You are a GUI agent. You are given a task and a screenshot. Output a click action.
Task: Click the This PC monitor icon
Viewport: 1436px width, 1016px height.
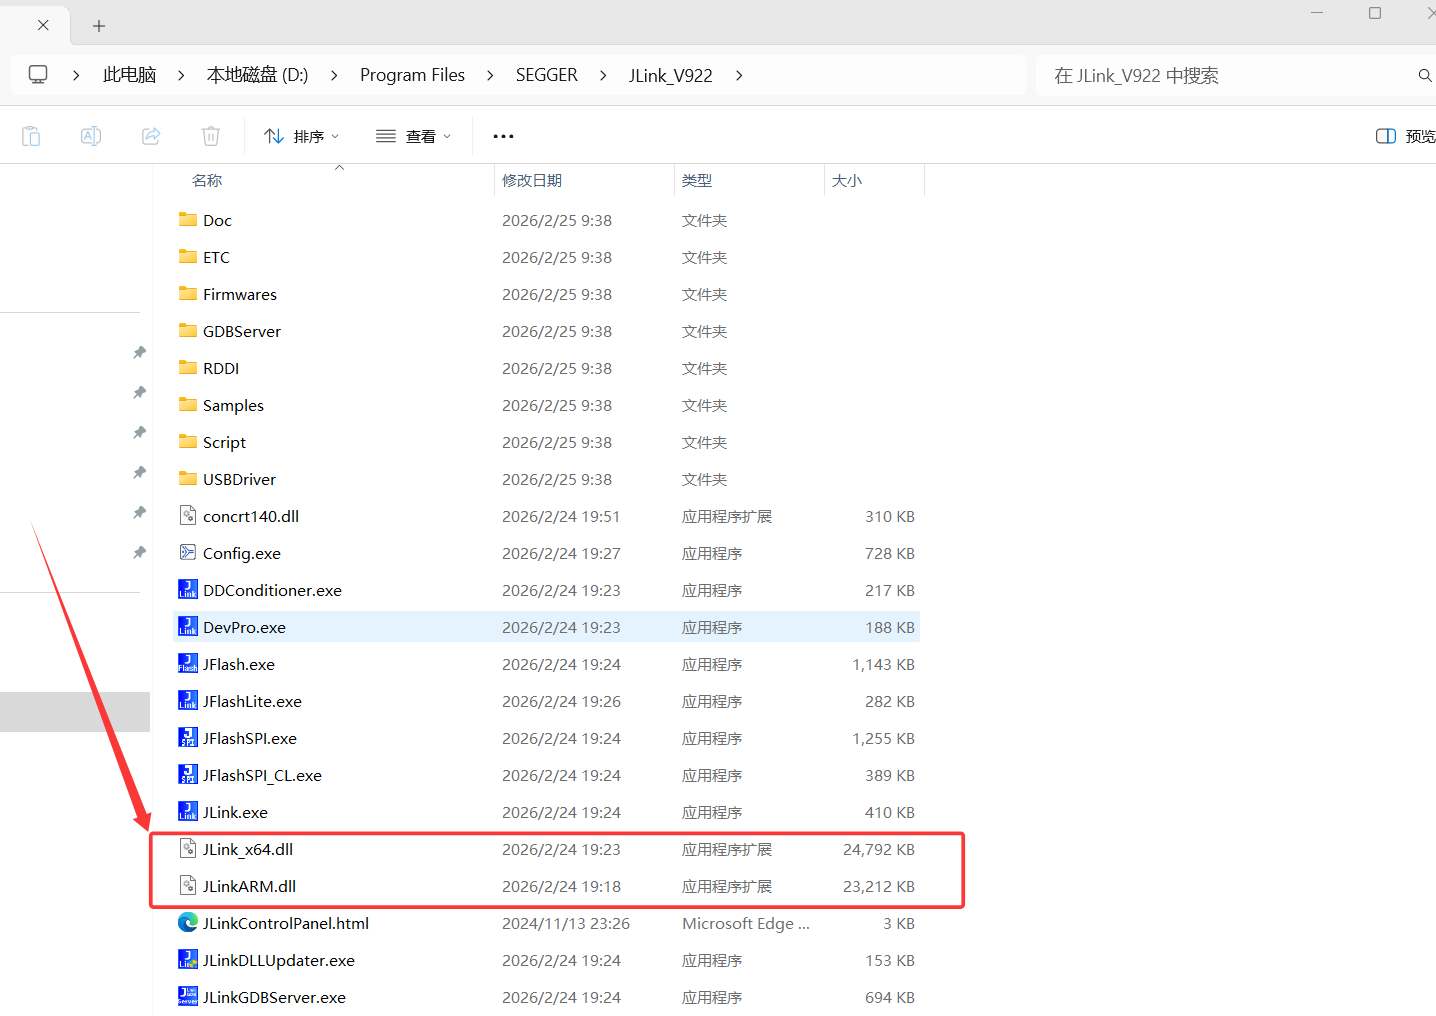(x=38, y=75)
